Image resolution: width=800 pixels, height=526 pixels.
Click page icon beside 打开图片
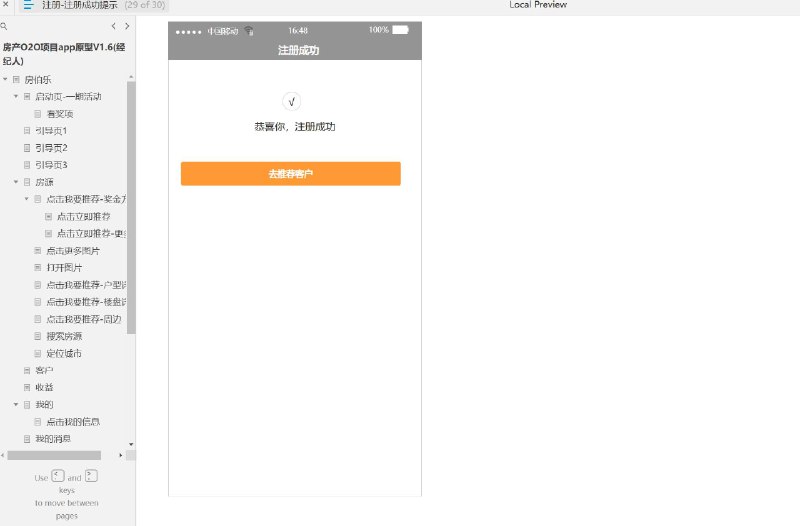(38, 267)
